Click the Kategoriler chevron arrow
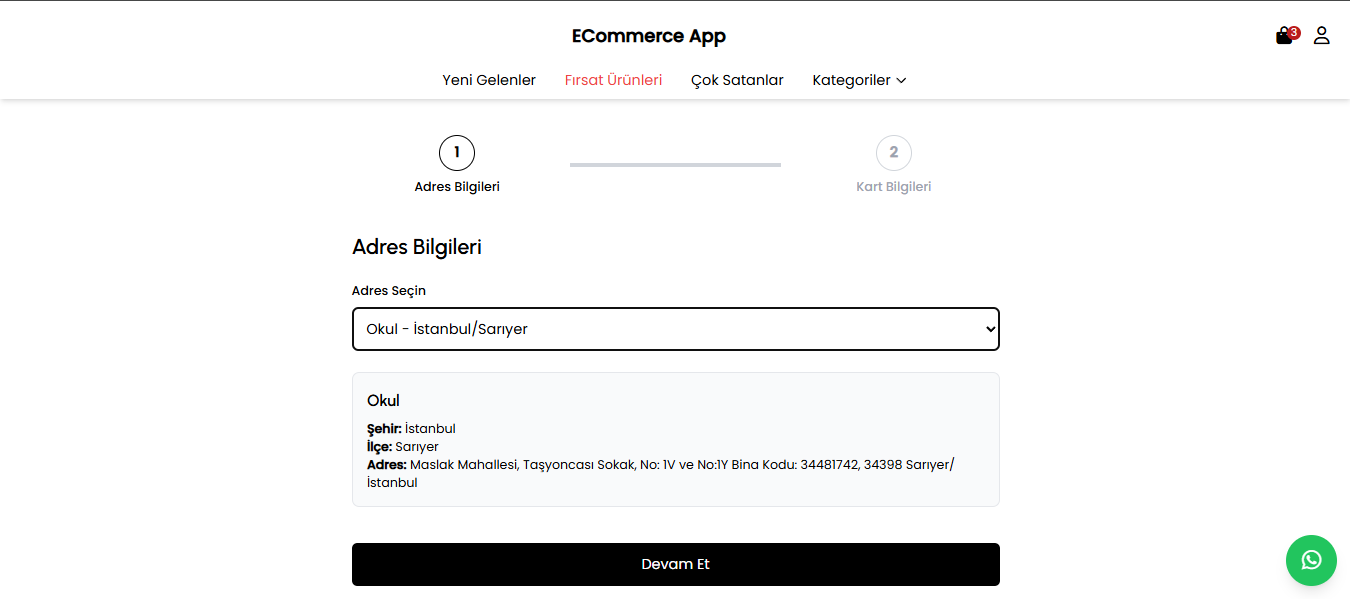The image size is (1350, 599). point(901,80)
